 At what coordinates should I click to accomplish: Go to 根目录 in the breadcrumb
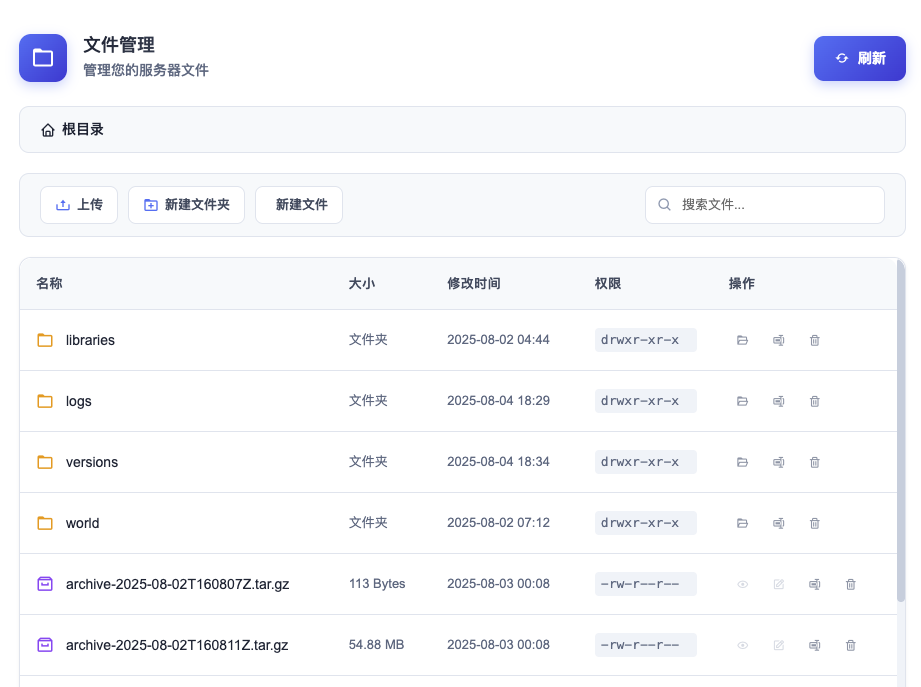83,130
